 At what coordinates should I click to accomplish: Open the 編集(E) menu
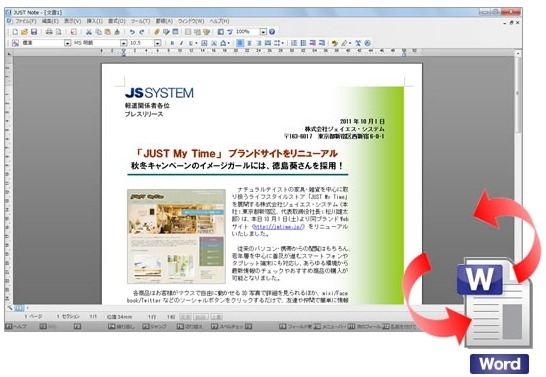tap(50, 21)
